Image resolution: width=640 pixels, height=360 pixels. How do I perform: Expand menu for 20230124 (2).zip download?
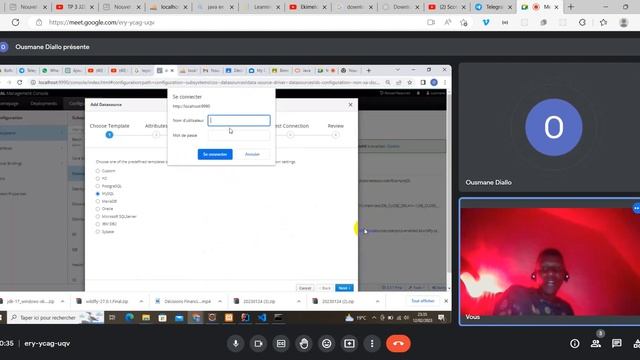[378, 301]
